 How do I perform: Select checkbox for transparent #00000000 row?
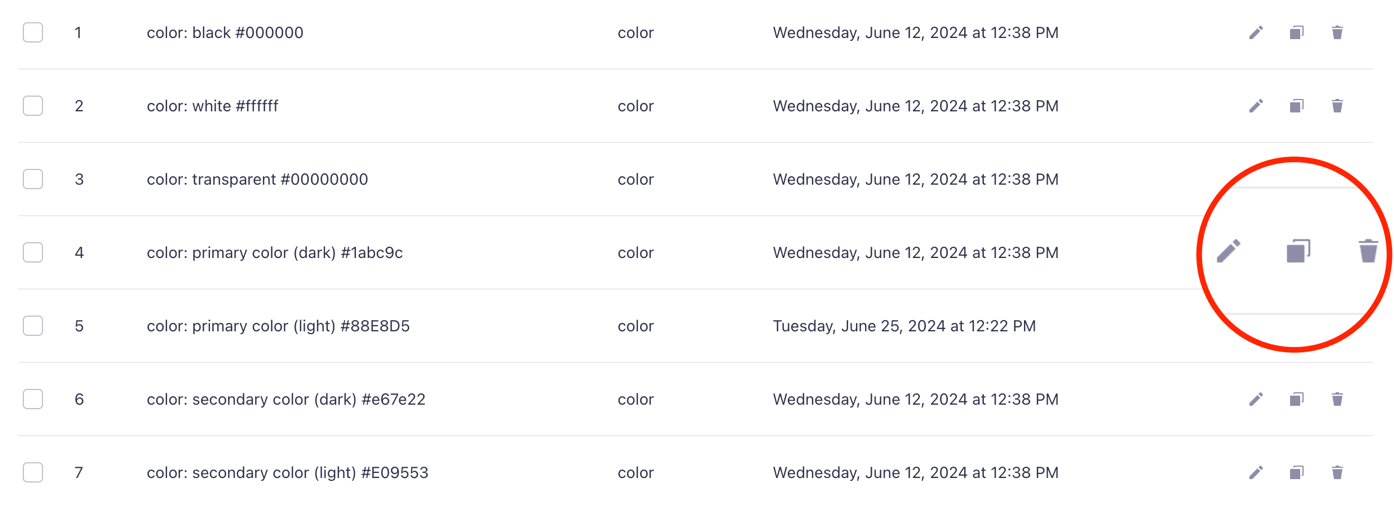tap(33, 179)
